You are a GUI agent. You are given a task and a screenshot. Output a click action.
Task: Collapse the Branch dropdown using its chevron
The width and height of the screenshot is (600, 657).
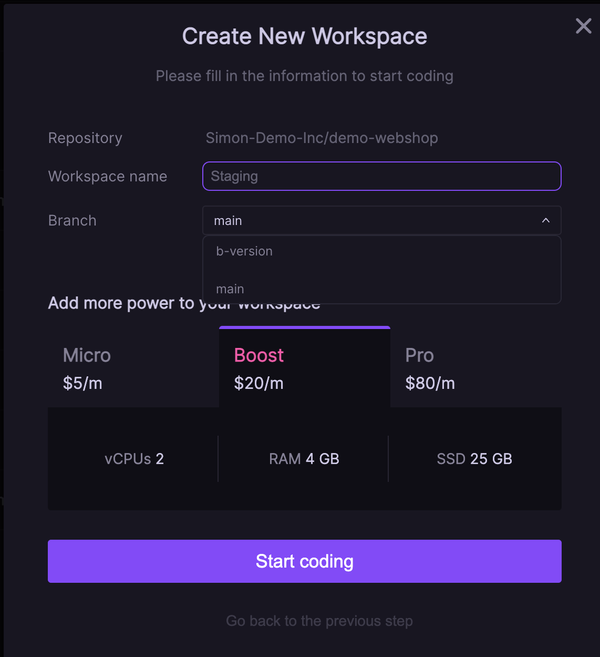click(x=545, y=220)
